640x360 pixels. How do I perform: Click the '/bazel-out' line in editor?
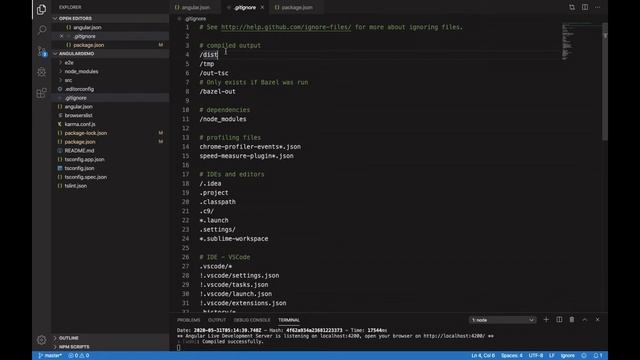(x=218, y=91)
